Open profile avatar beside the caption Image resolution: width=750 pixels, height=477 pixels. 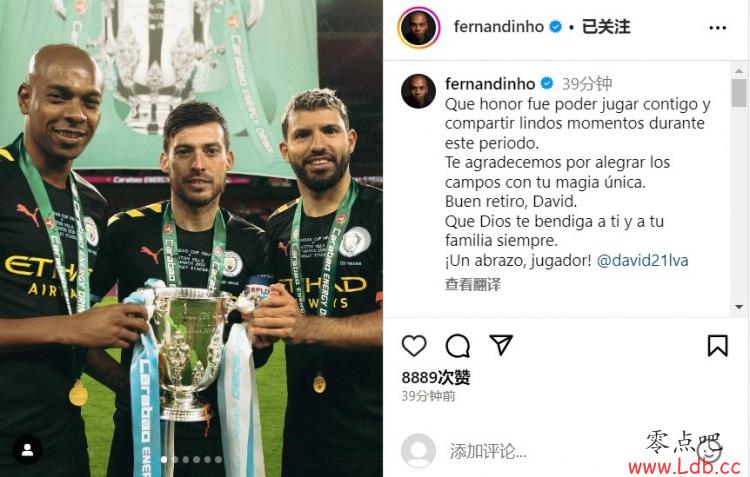[x=419, y=91]
